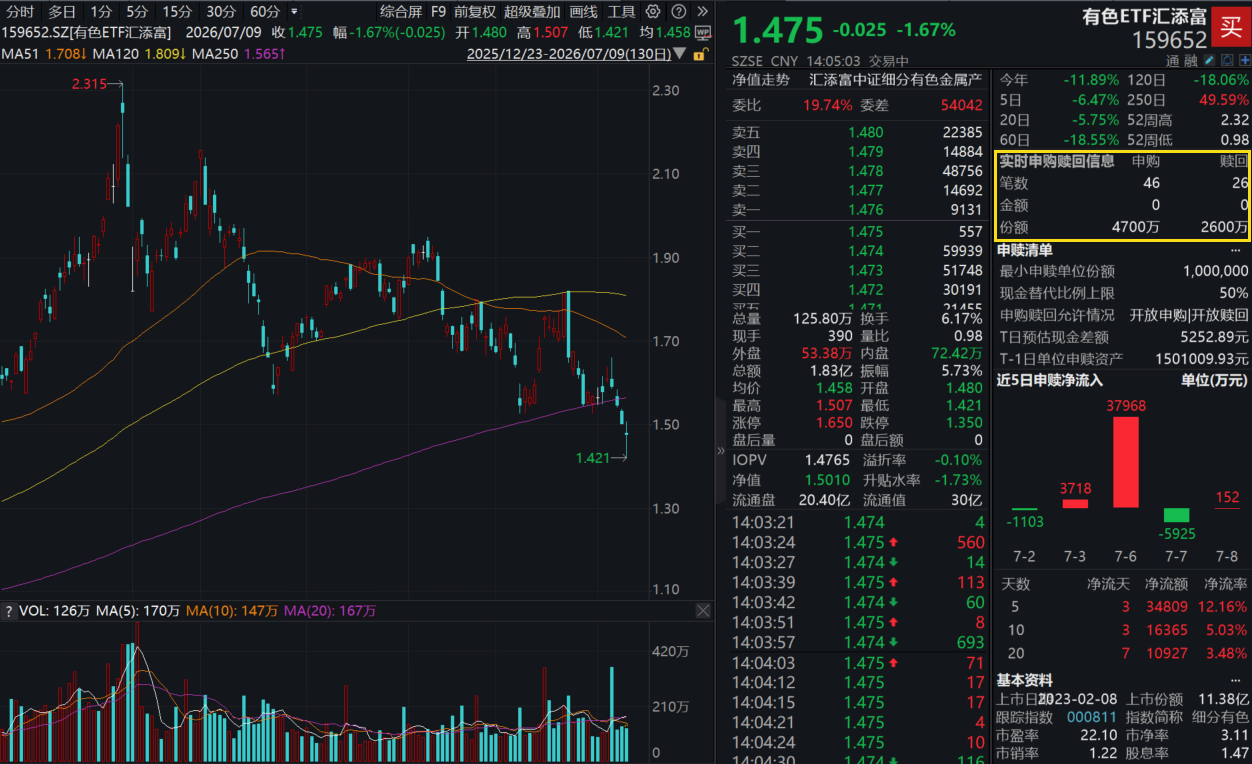1252x764 pixels.
Task: Click the WP monitor icon beside average price
Action: [x=703, y=32]
